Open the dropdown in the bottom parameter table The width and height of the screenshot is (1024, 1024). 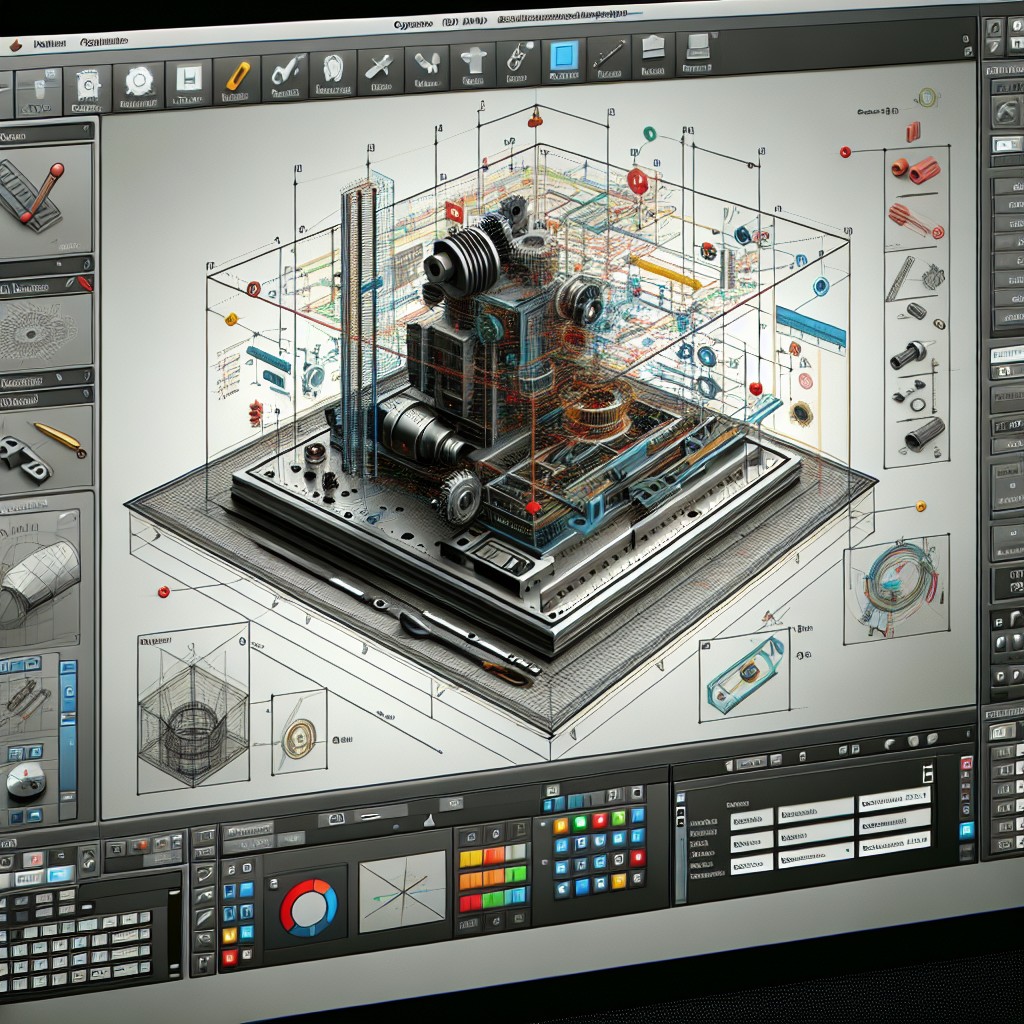pos(847,850)
